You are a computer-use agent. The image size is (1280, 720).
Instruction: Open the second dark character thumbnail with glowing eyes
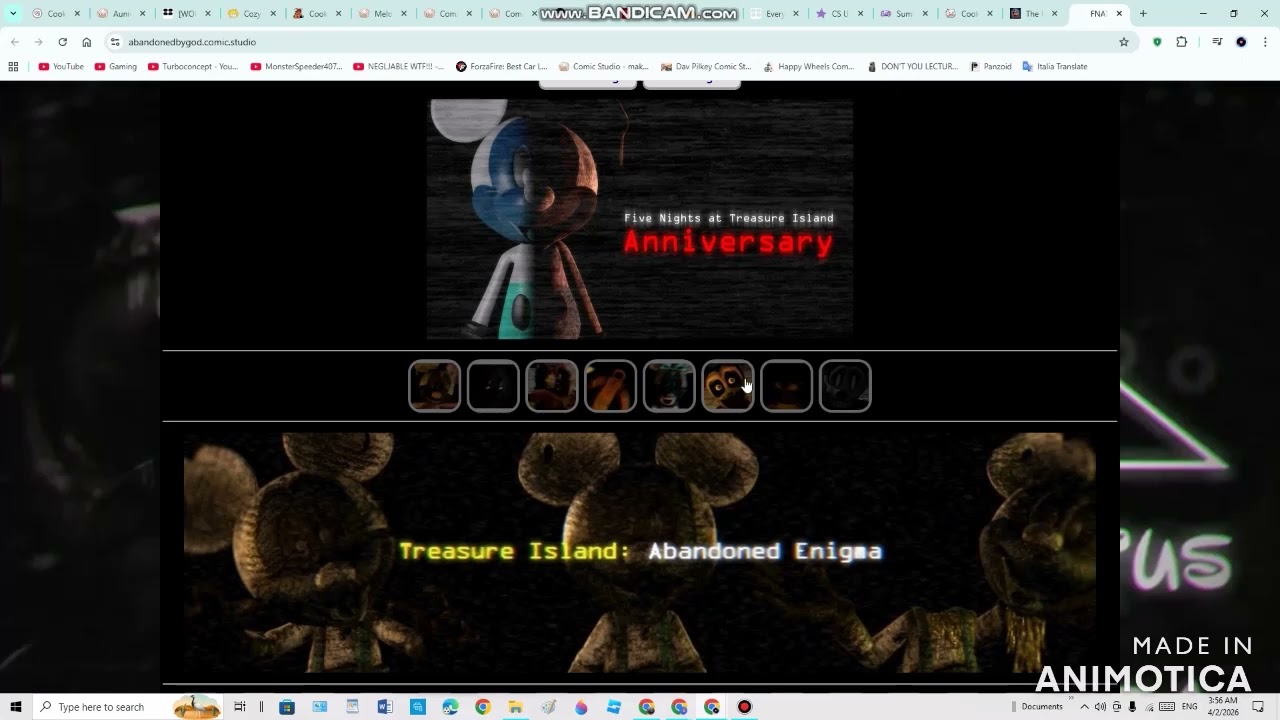pos(493,386)
